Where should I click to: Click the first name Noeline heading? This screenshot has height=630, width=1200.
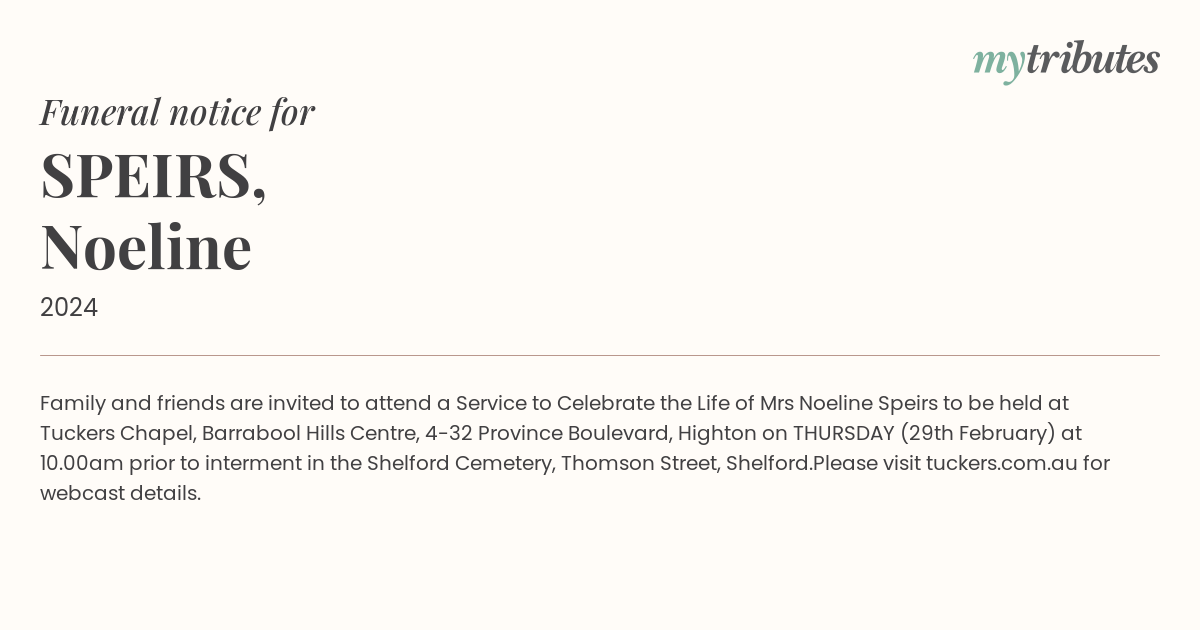[146, 247]
